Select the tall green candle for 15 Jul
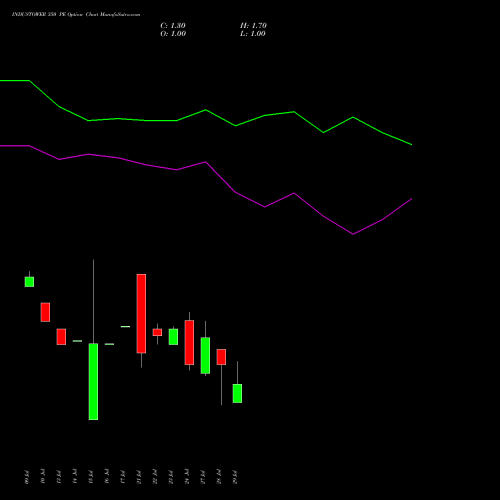 click(93, 381)
